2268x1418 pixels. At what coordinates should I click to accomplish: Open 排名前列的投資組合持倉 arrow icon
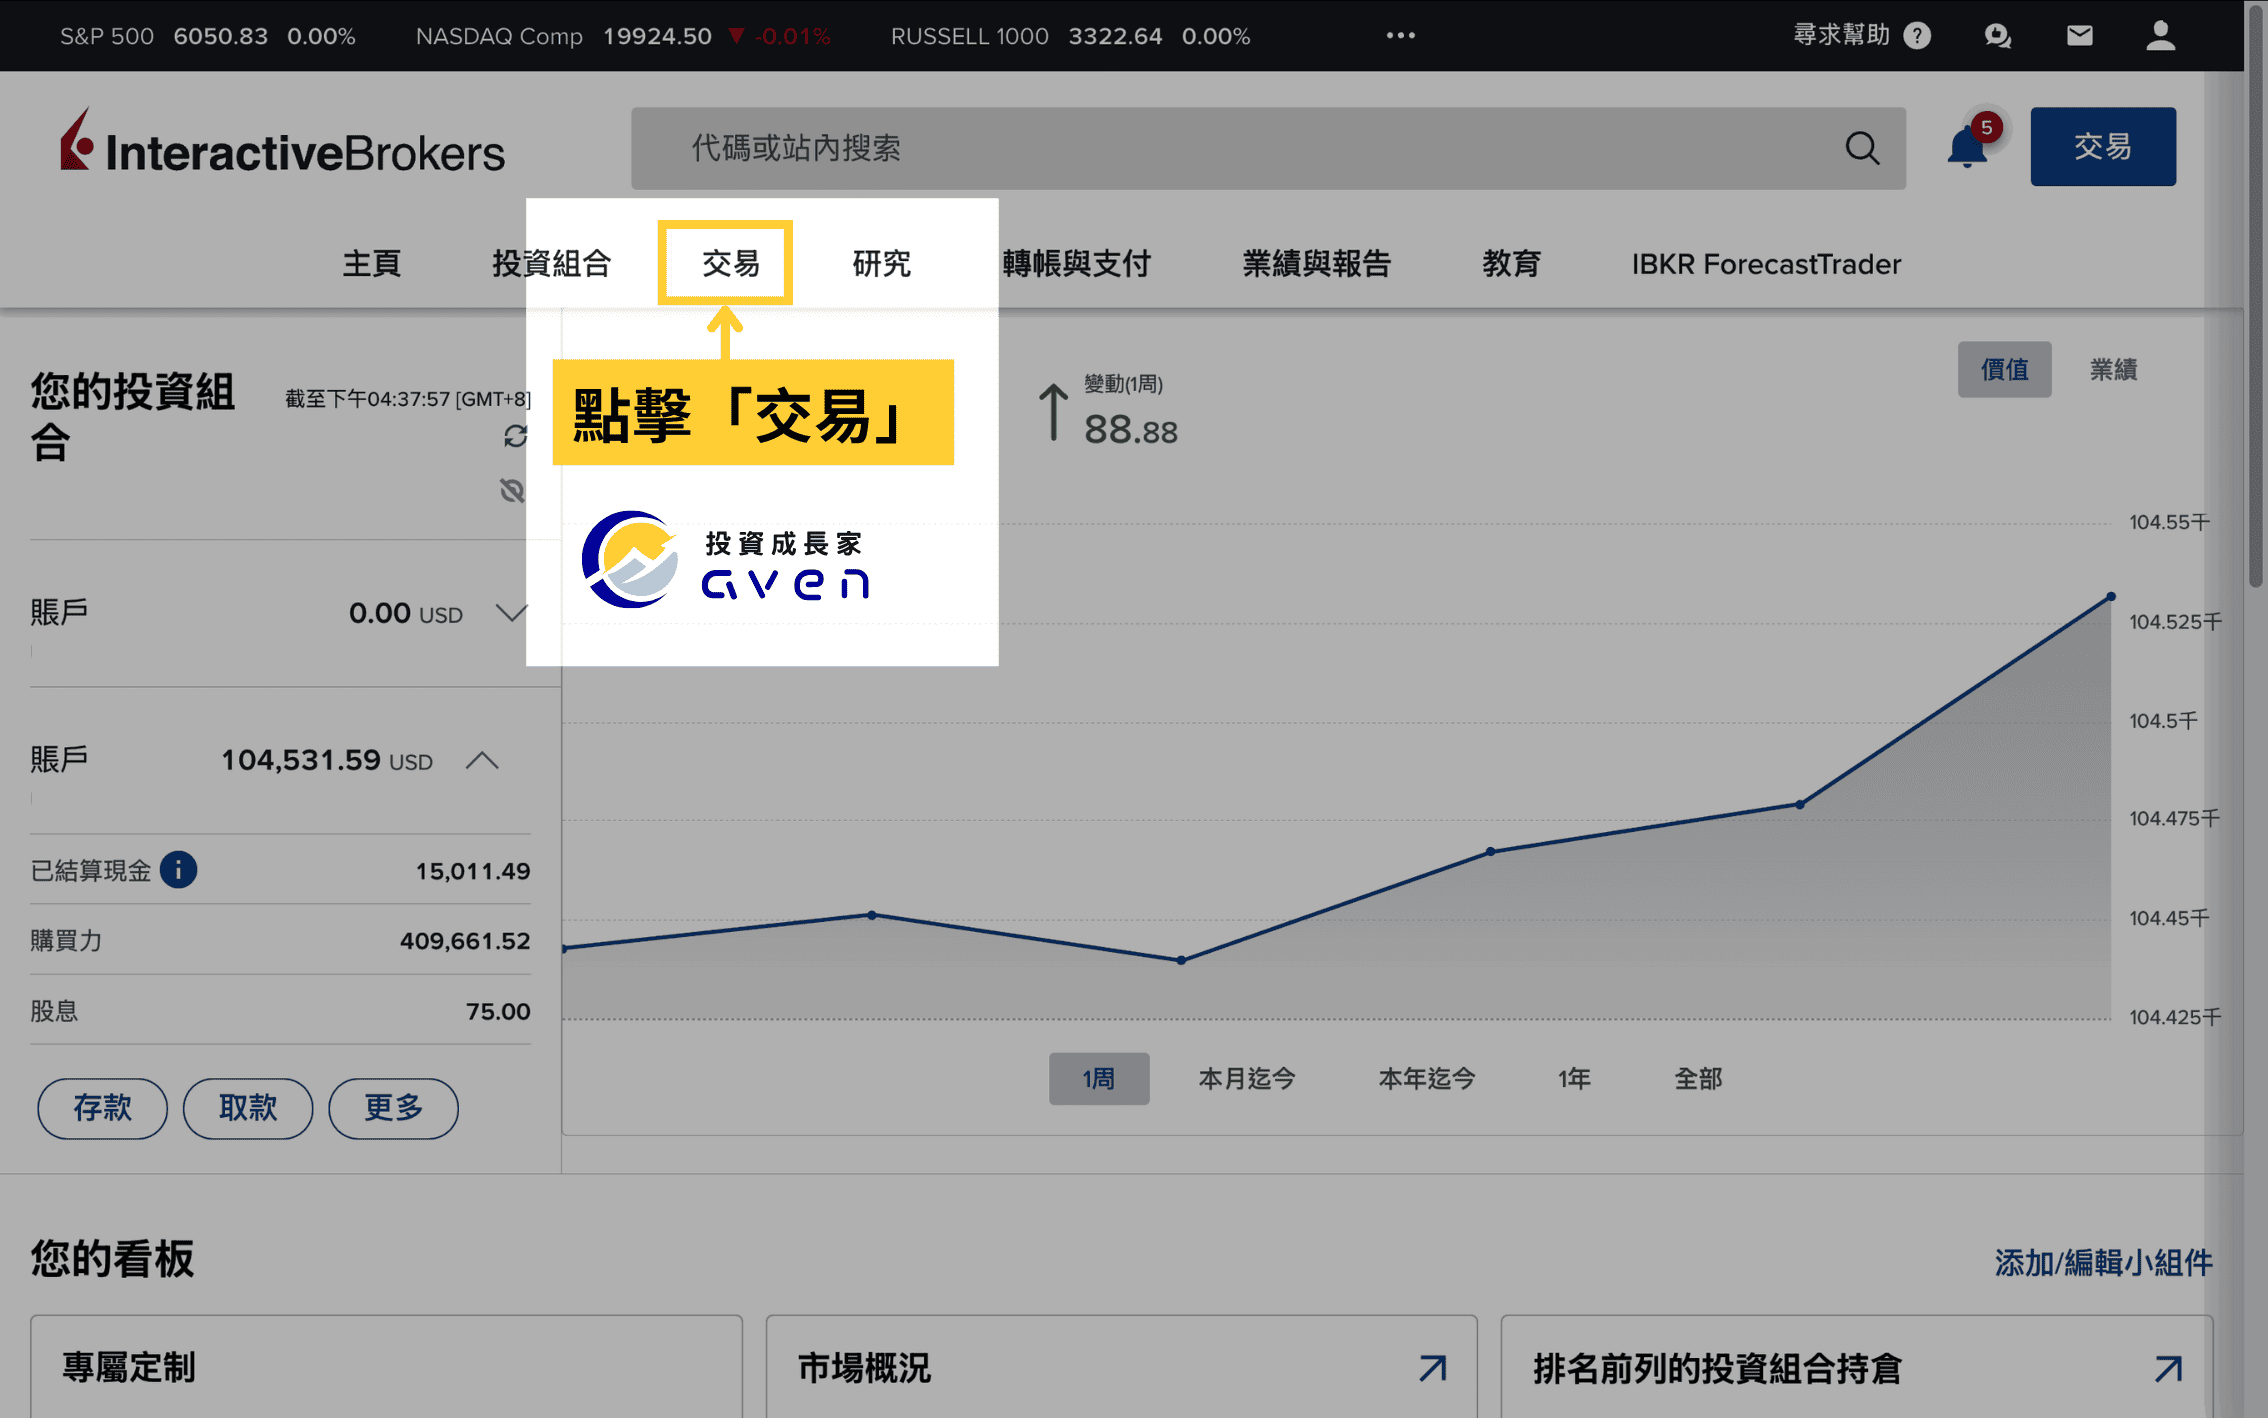(2168, 1368)
